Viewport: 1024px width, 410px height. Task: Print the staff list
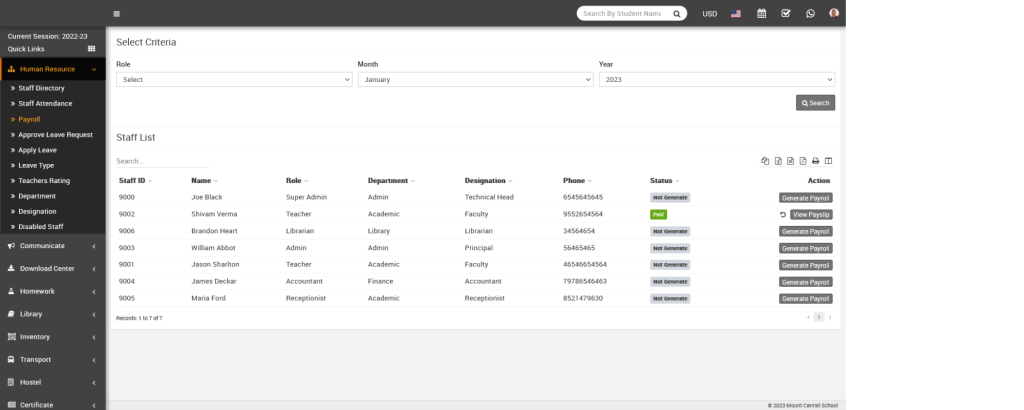(x=816, y=161)
